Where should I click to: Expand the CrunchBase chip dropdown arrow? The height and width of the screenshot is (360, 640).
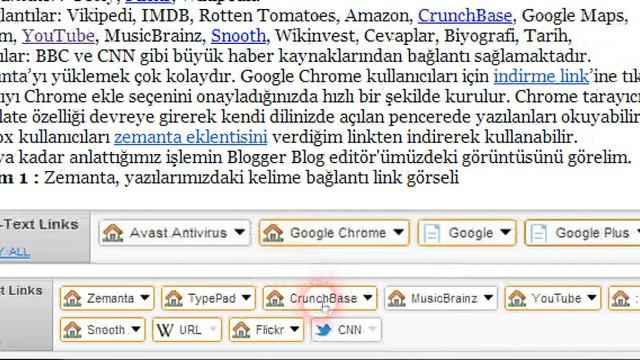pyautogui.click(x=368, y=298)
